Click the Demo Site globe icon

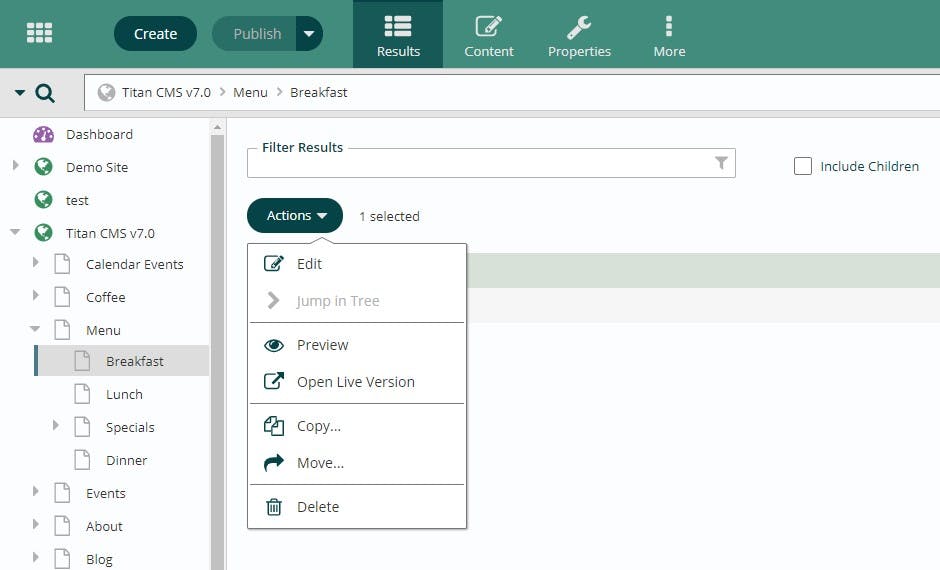pos(43,167)
